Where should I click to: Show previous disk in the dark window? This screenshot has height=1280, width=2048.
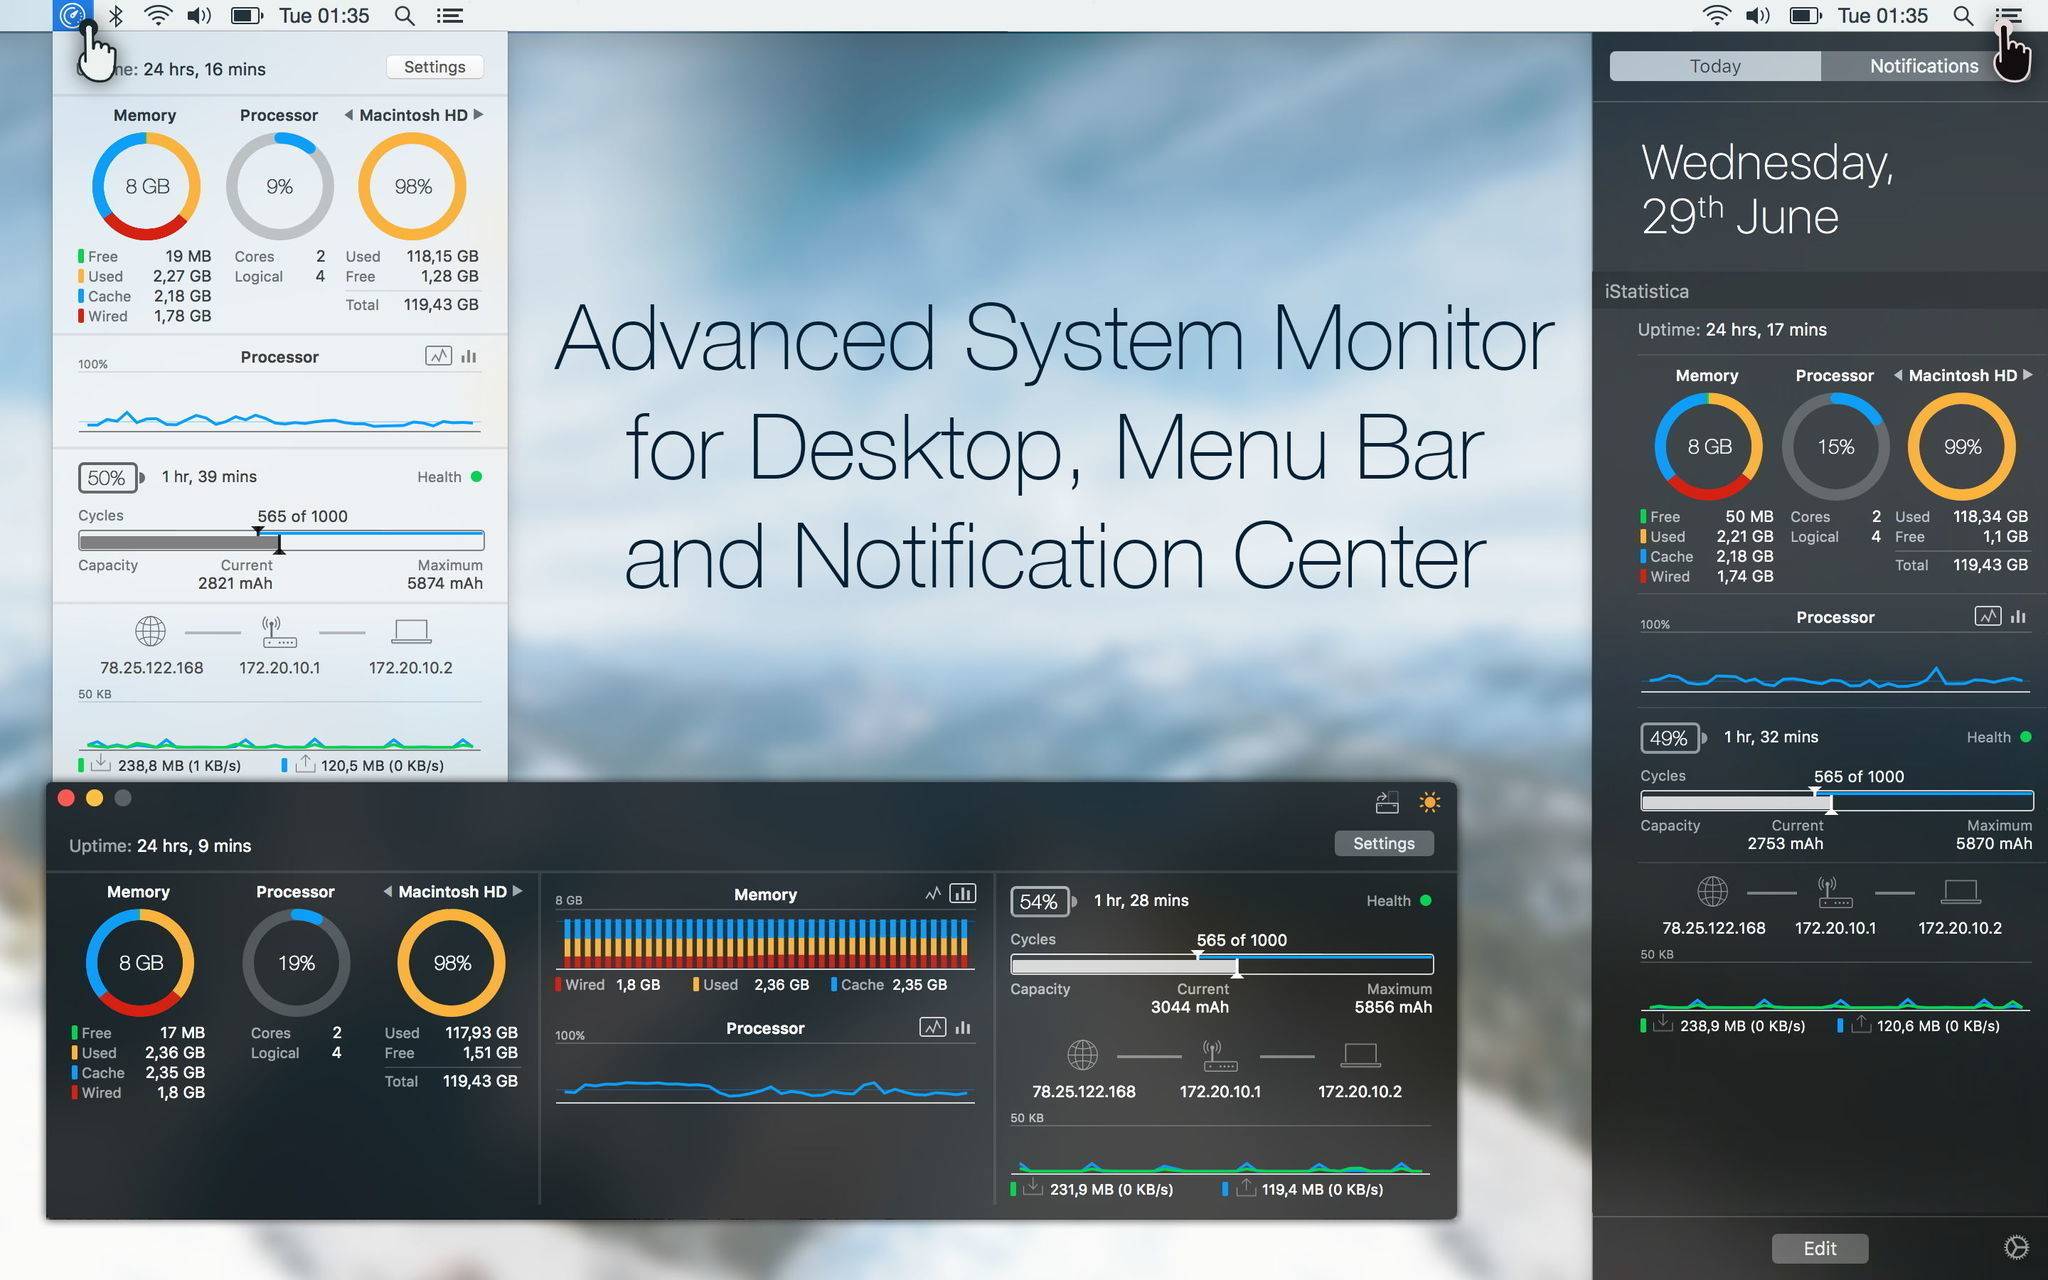(387, 891)
